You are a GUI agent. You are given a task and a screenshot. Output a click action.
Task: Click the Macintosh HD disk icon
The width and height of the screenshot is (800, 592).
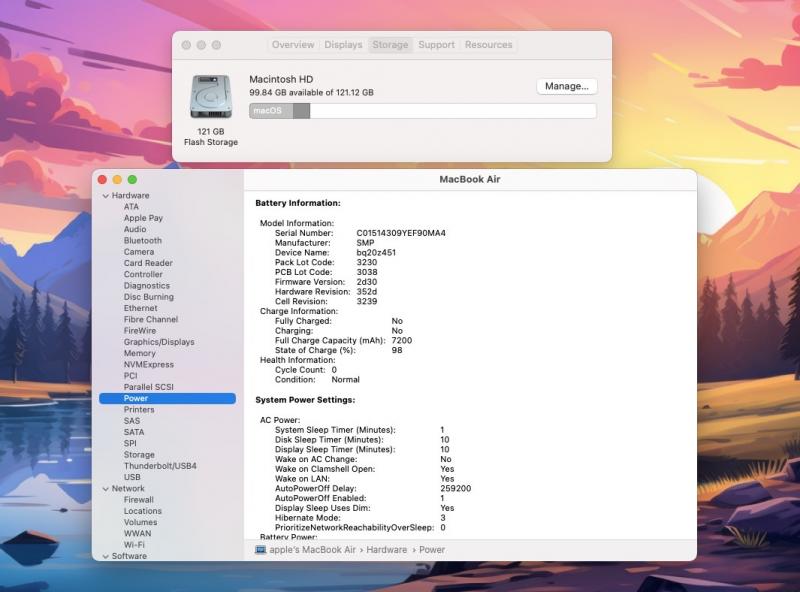(210, 97)
